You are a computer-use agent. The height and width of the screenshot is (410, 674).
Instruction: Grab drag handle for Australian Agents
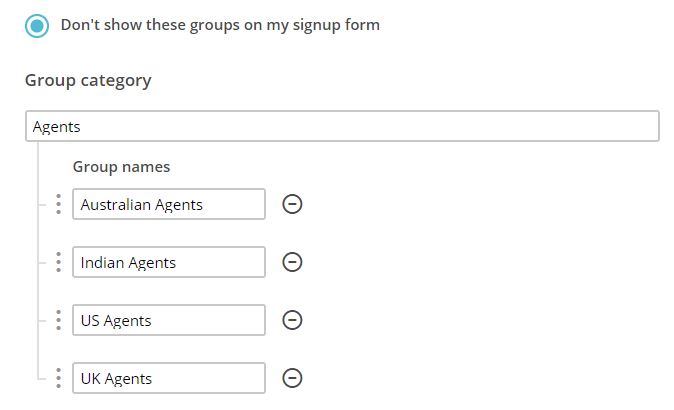58,204
